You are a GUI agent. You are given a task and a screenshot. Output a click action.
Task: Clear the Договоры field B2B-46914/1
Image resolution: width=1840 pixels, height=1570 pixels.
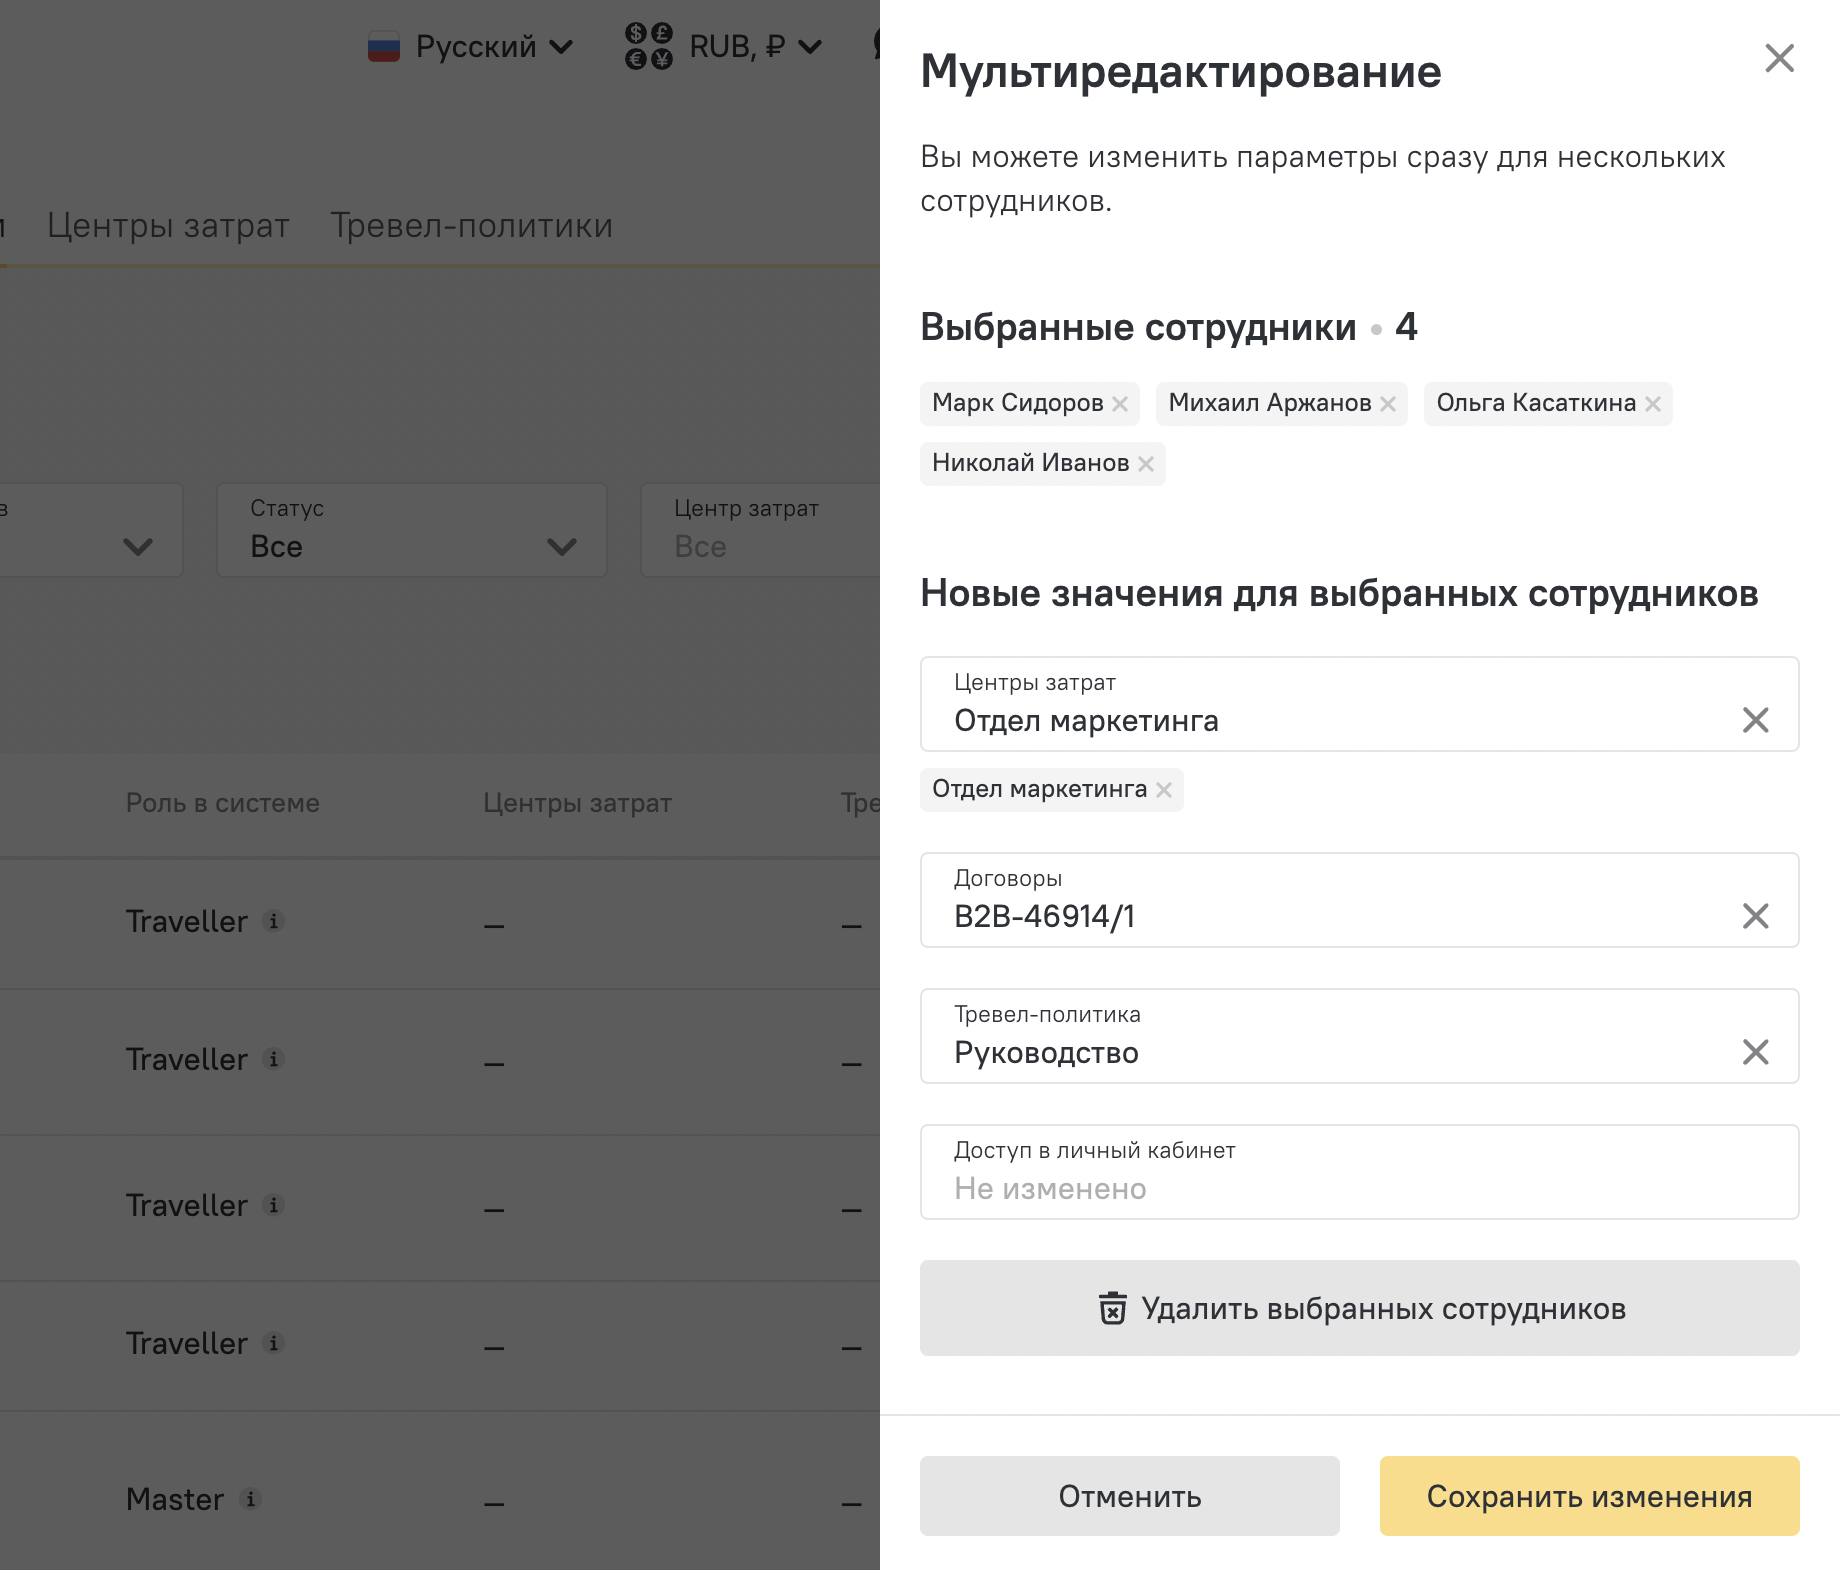(x=1755, y=916)
